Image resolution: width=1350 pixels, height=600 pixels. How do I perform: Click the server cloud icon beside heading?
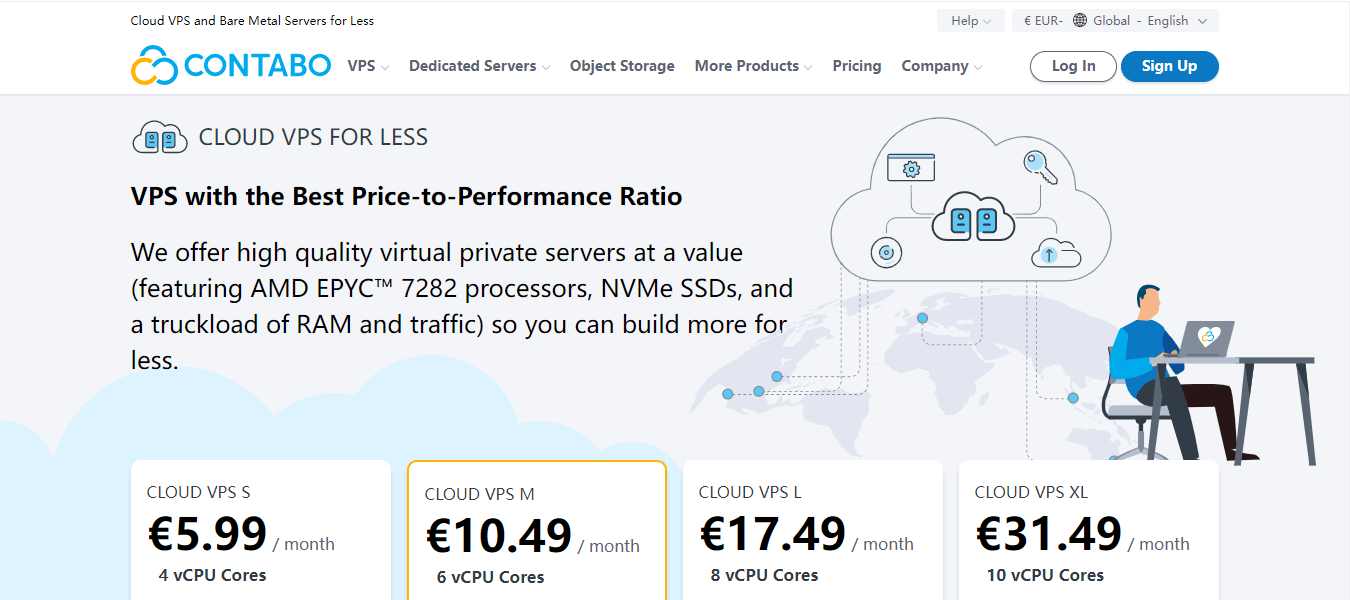pyautogui.click(x=160, y=137)
